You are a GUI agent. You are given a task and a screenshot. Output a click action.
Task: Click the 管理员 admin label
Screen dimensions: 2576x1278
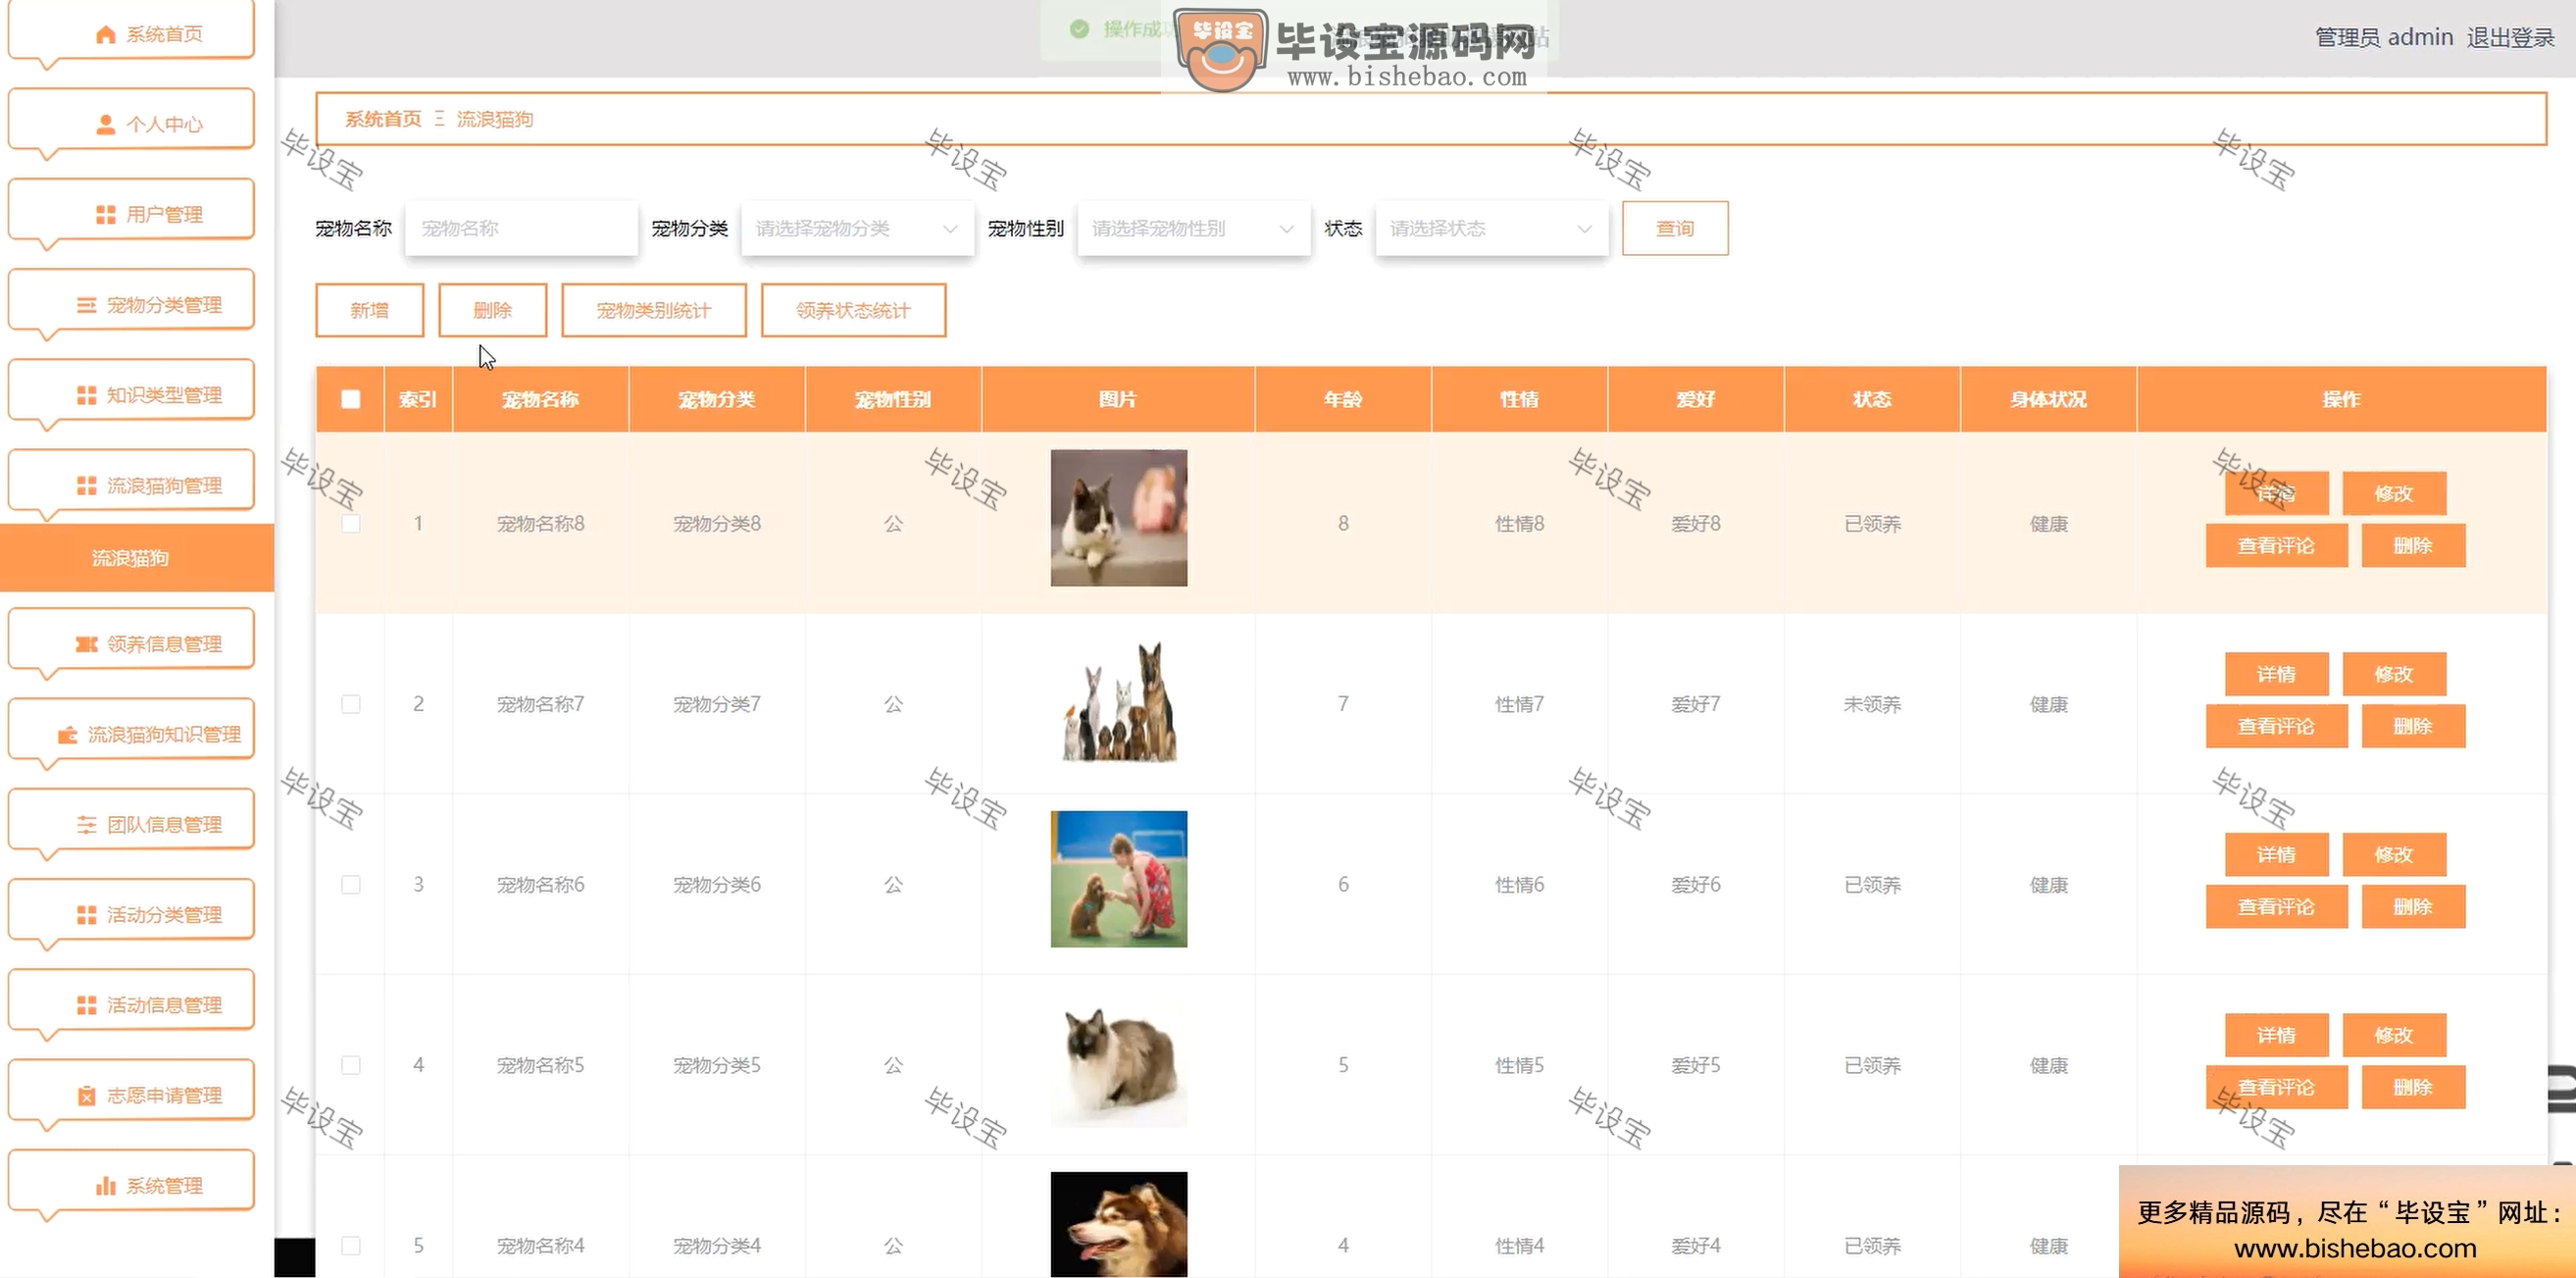pyautogui.click(x=2384, y=37)
